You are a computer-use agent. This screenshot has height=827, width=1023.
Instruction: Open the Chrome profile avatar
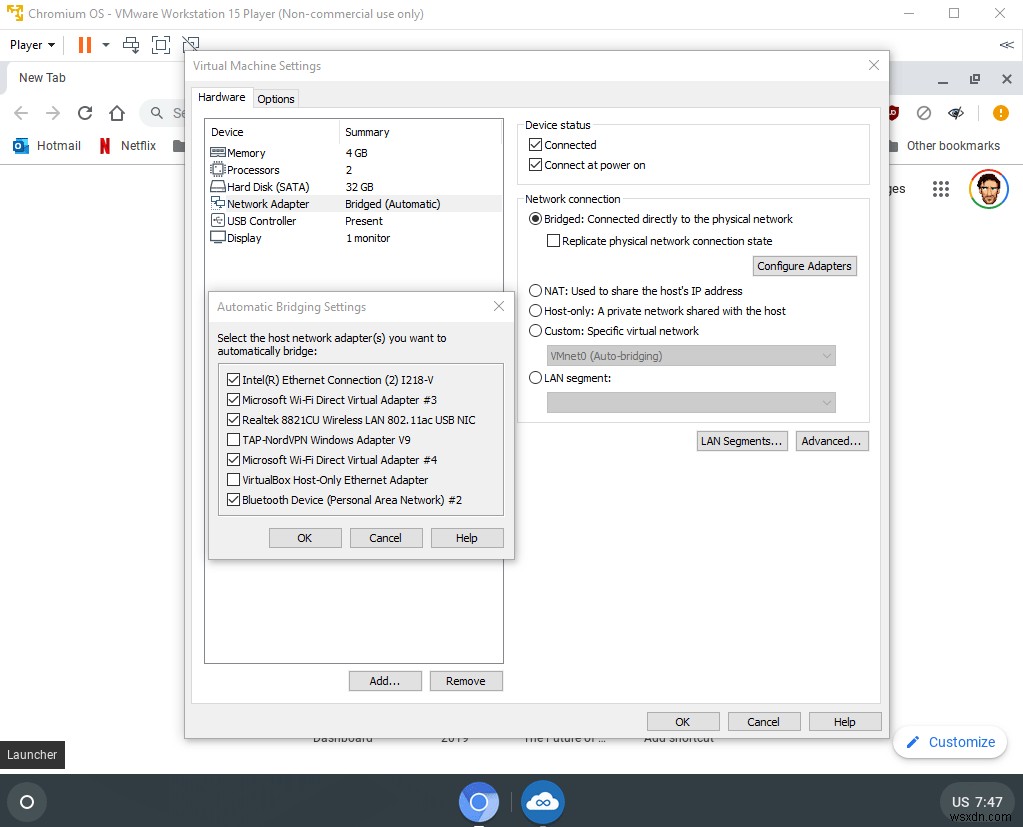tap(988, 188)
